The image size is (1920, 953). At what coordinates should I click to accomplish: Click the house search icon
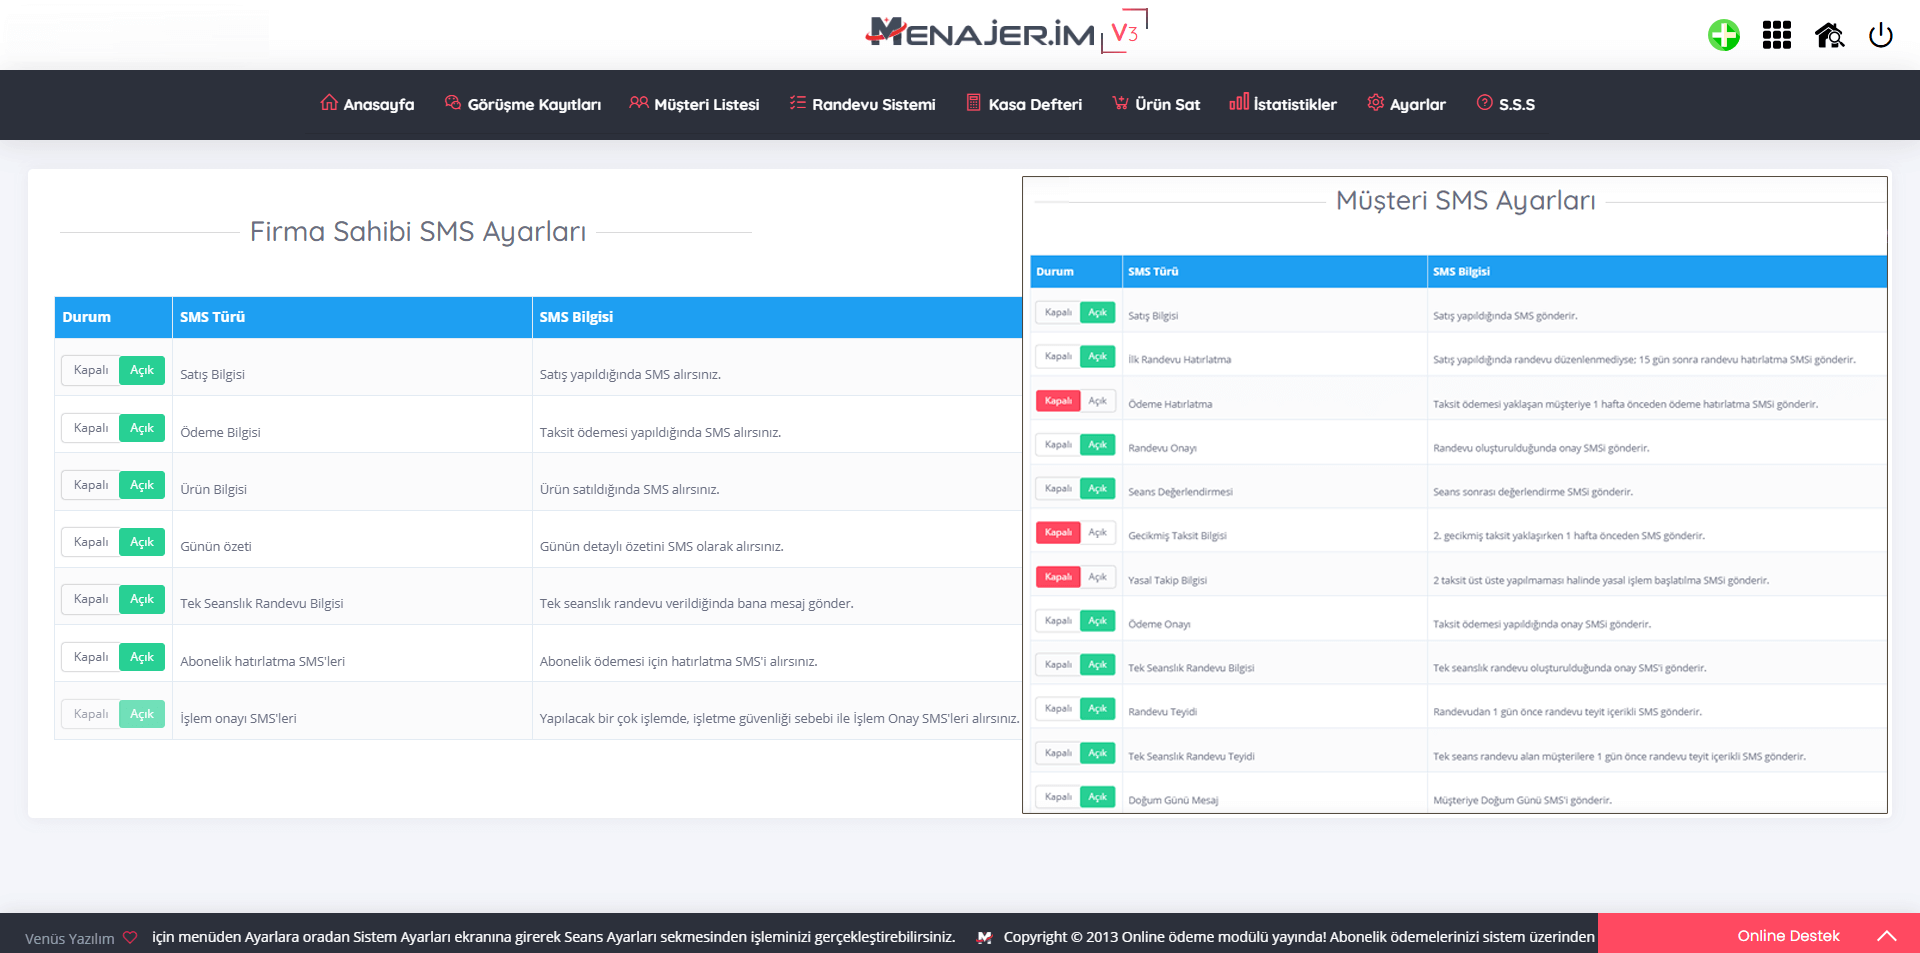[x=1829, y=36]
